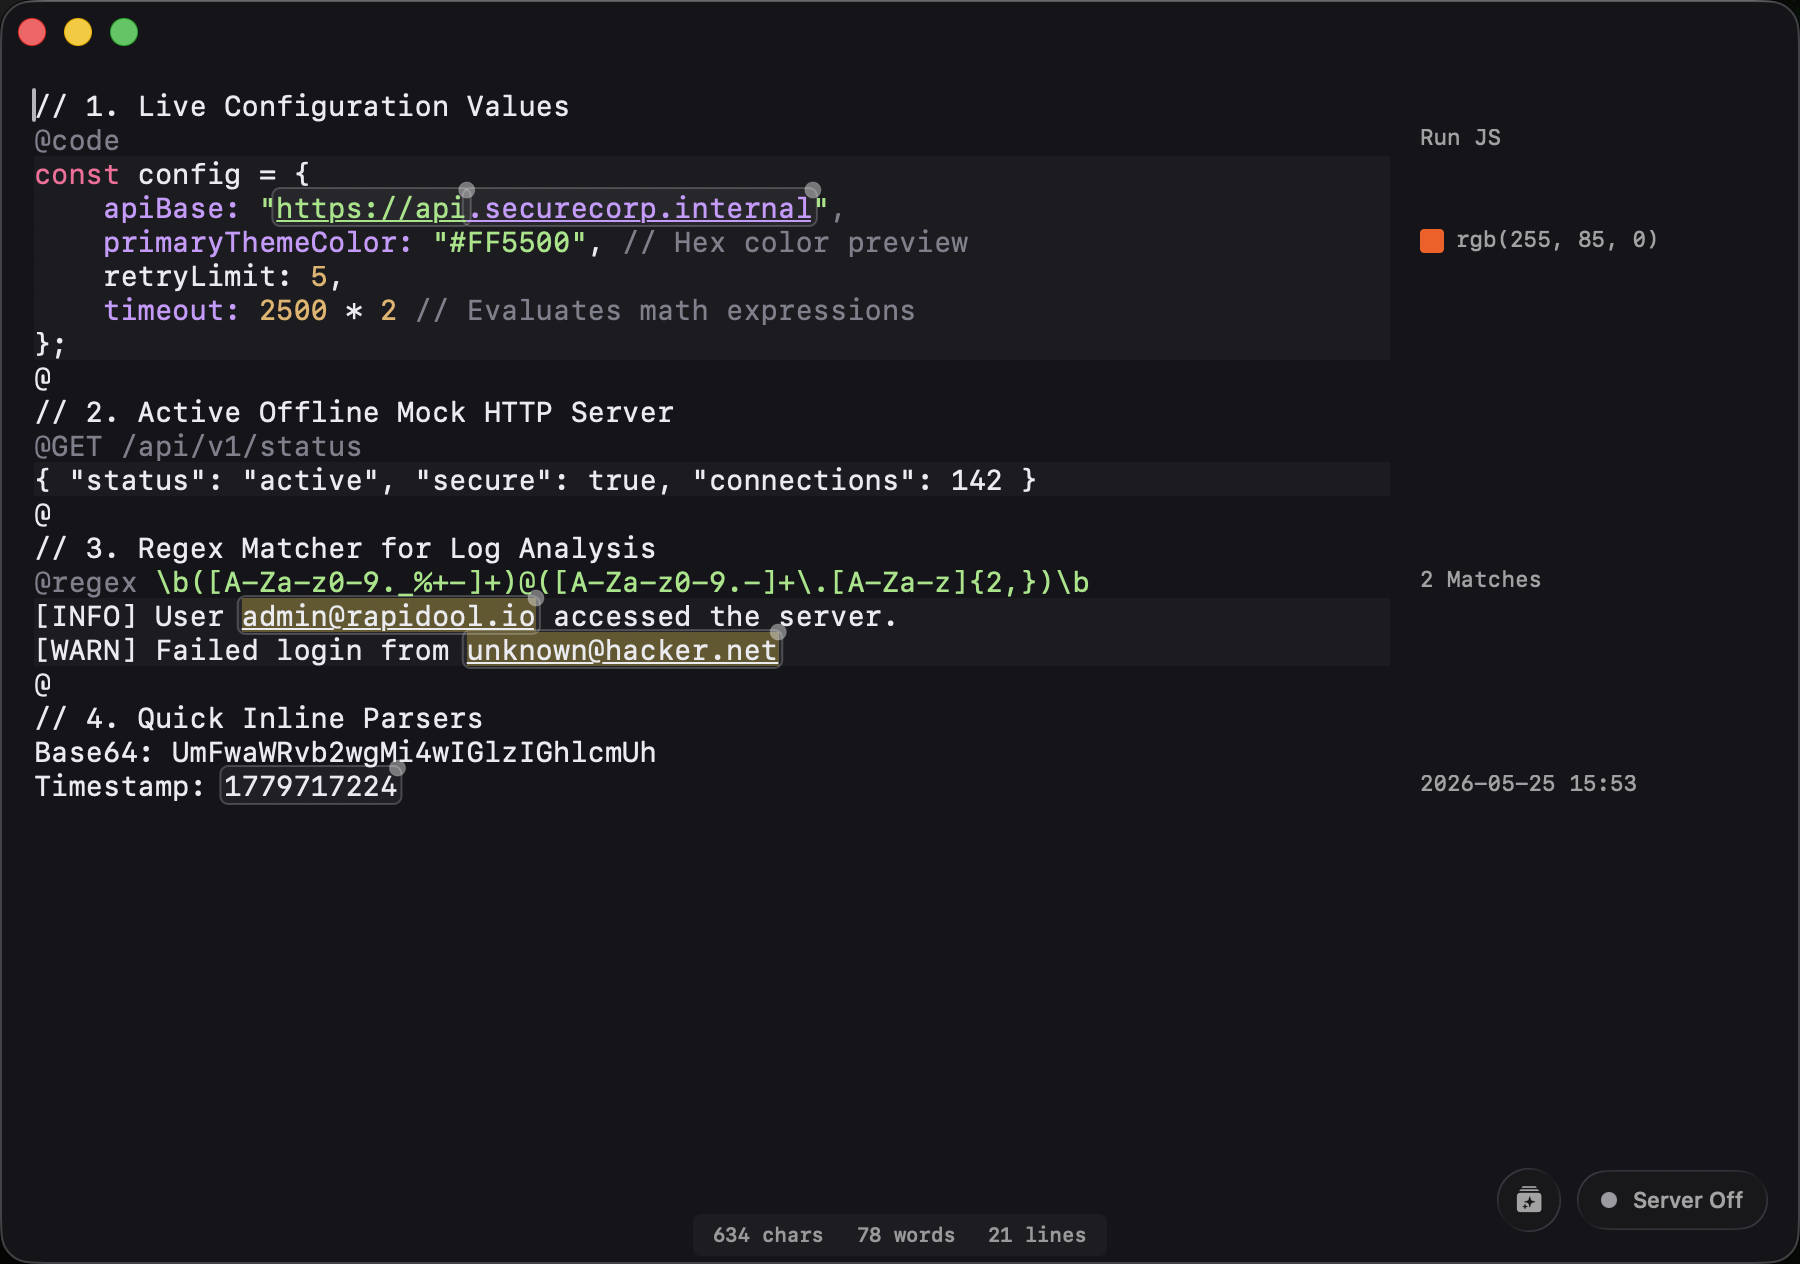Click the @code directive line
1800x1264 pixels.
pyautogui.click(x=77, y=140)
